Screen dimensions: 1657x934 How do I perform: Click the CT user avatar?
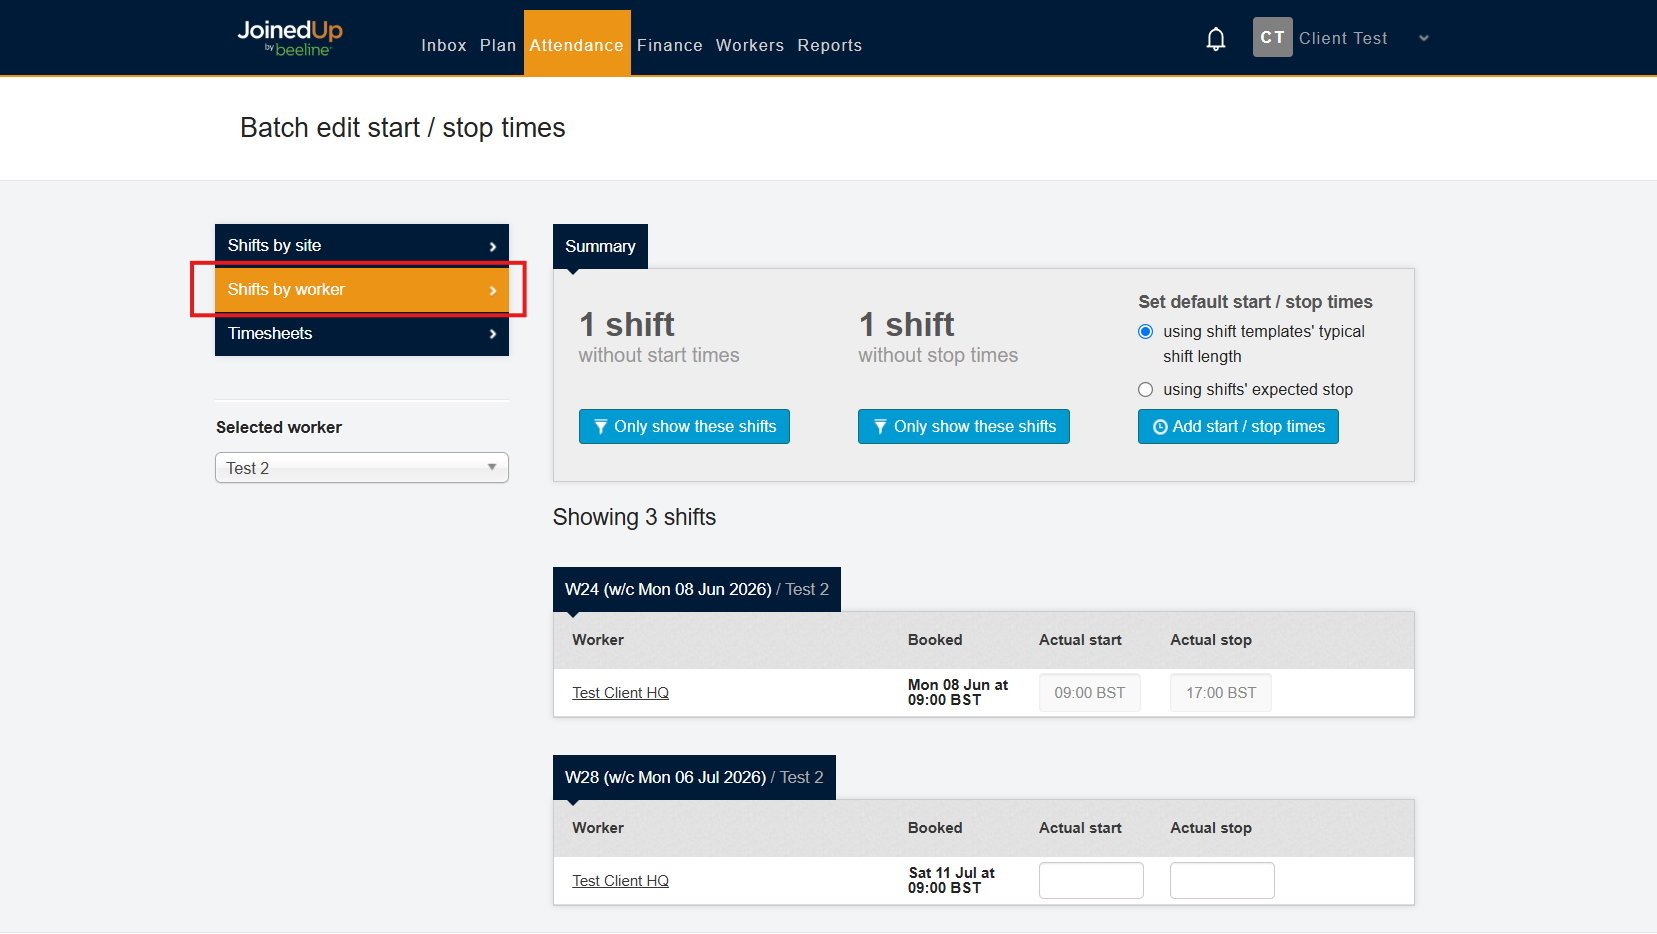1272,37
